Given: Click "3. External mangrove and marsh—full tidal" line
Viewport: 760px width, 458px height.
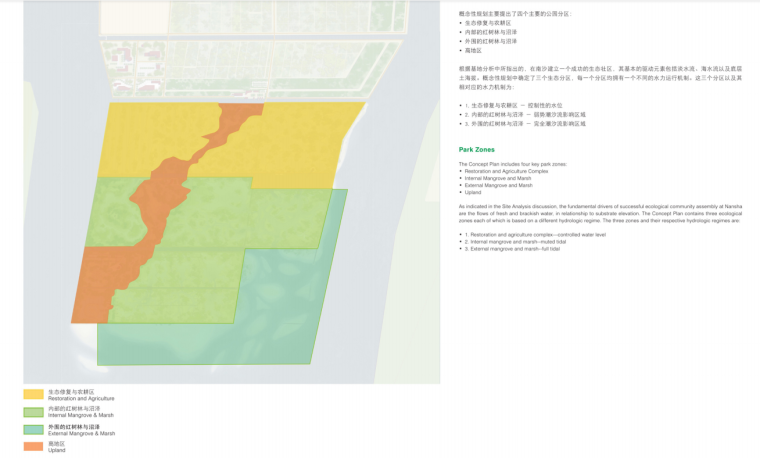Looking at the screenshot, I should pos(512,248).
